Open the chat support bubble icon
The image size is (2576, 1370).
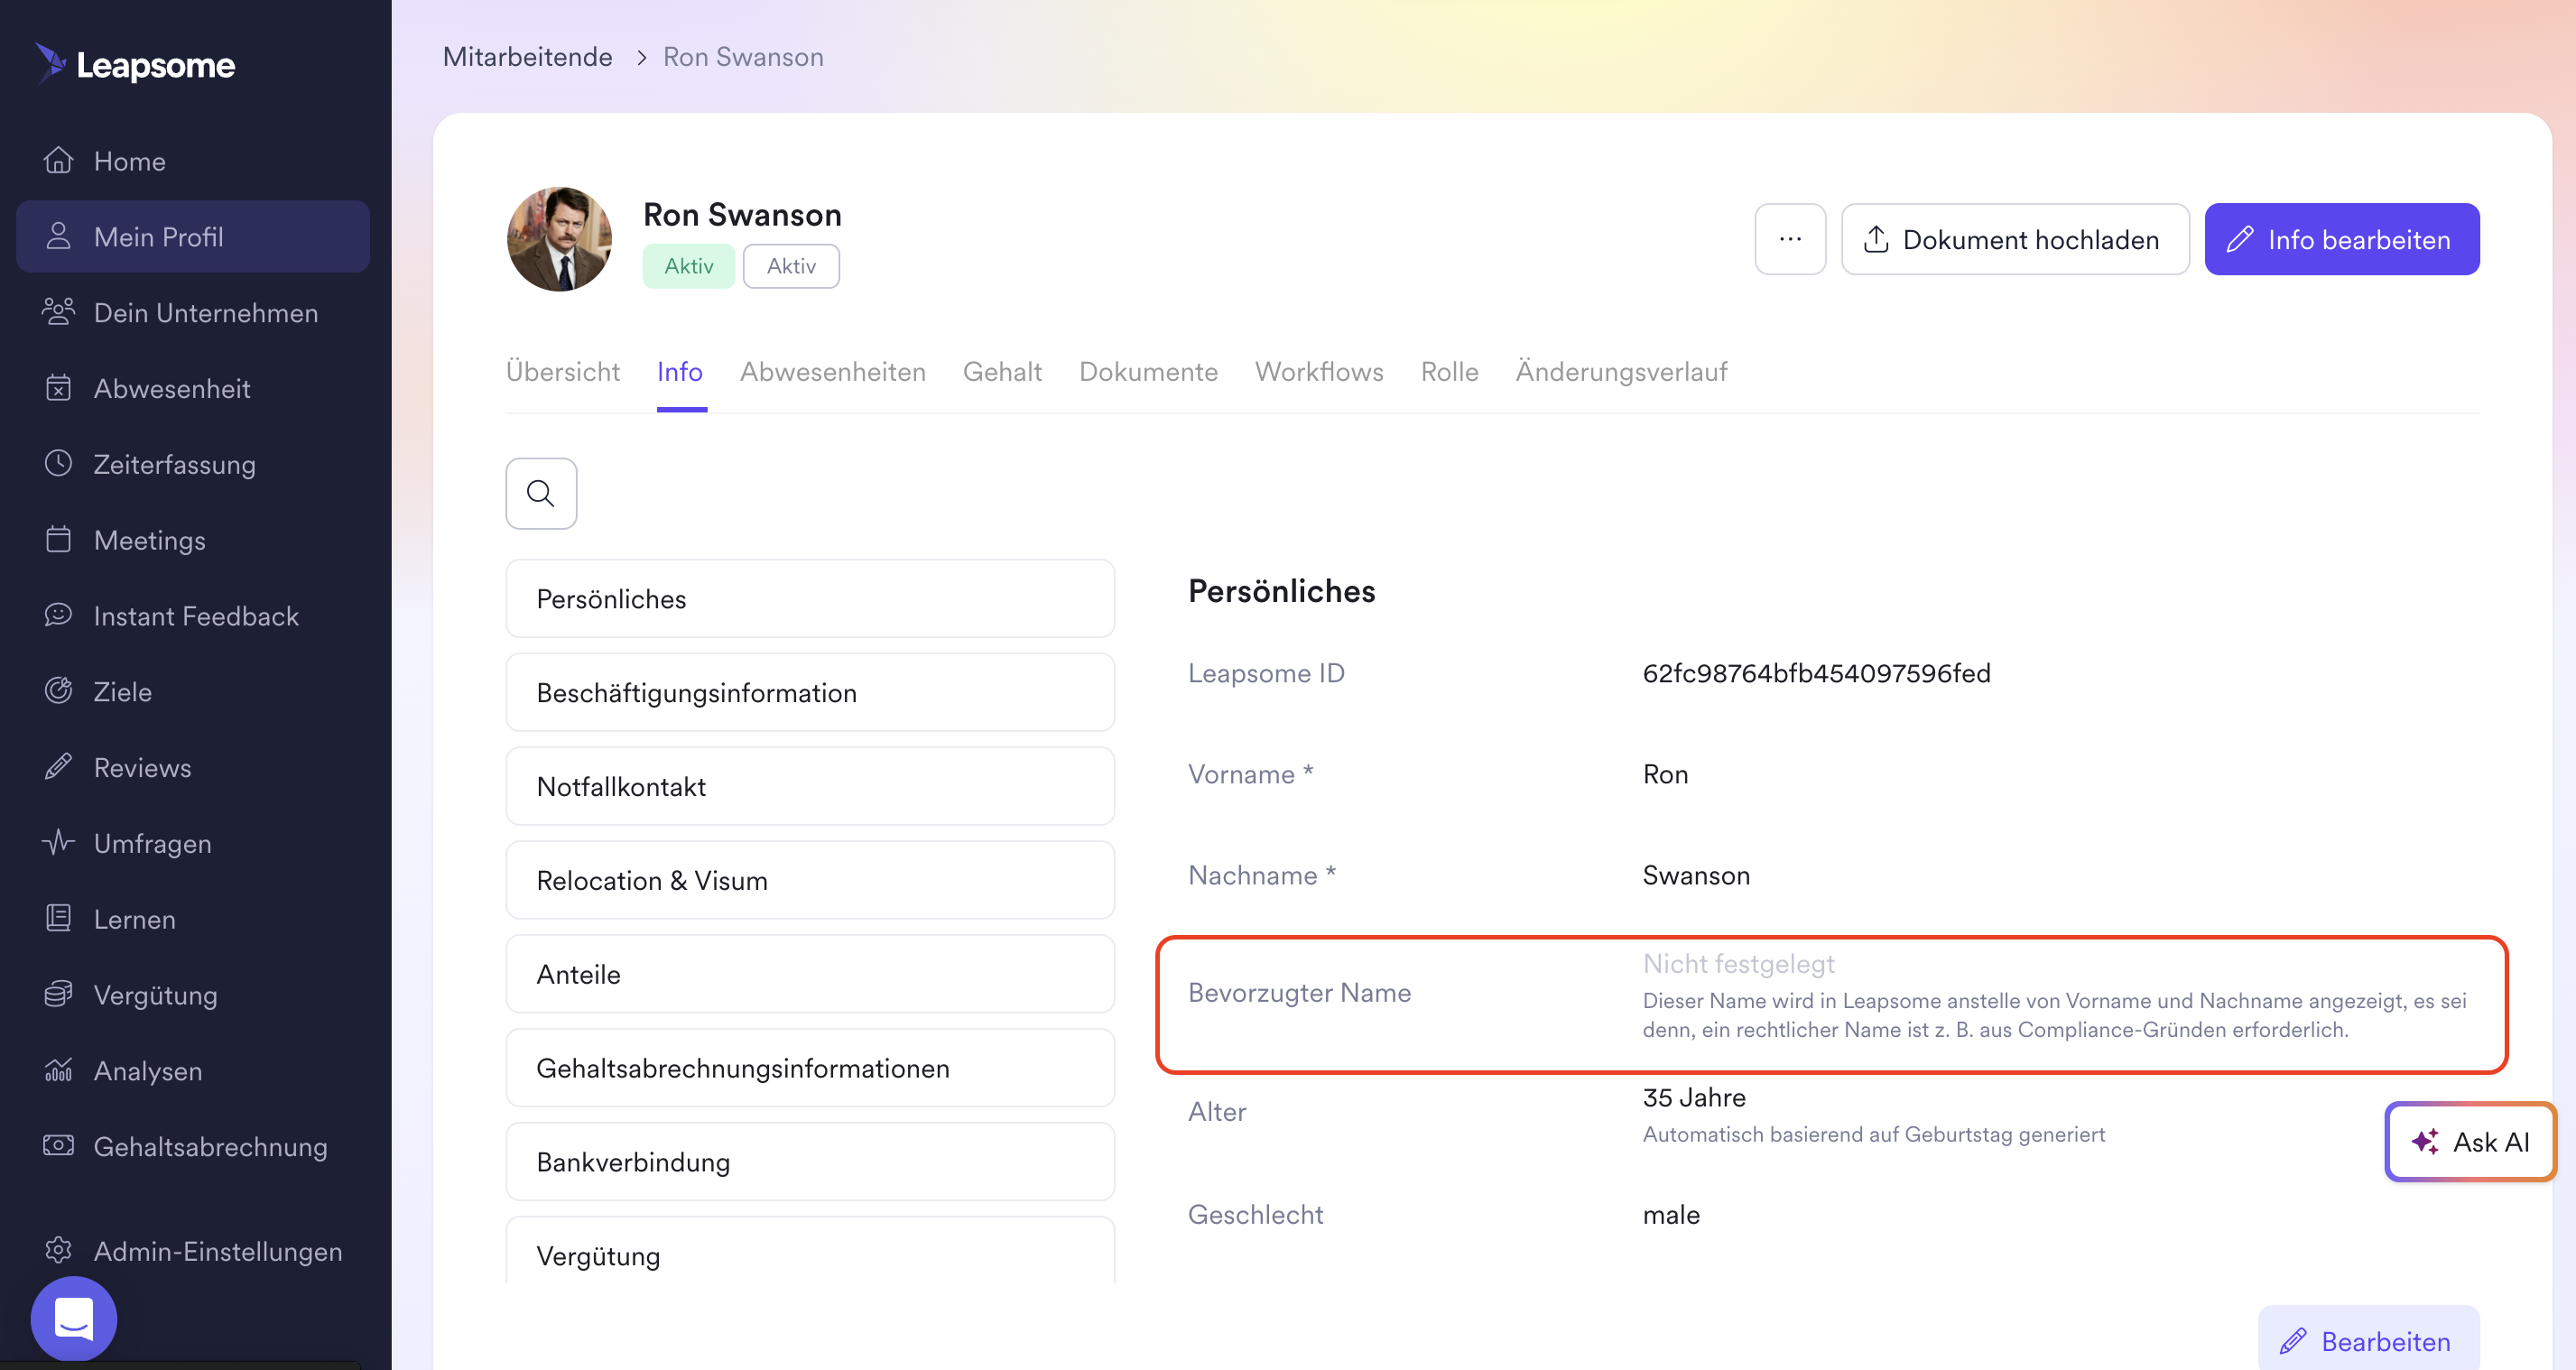(x=74, y=1318)
